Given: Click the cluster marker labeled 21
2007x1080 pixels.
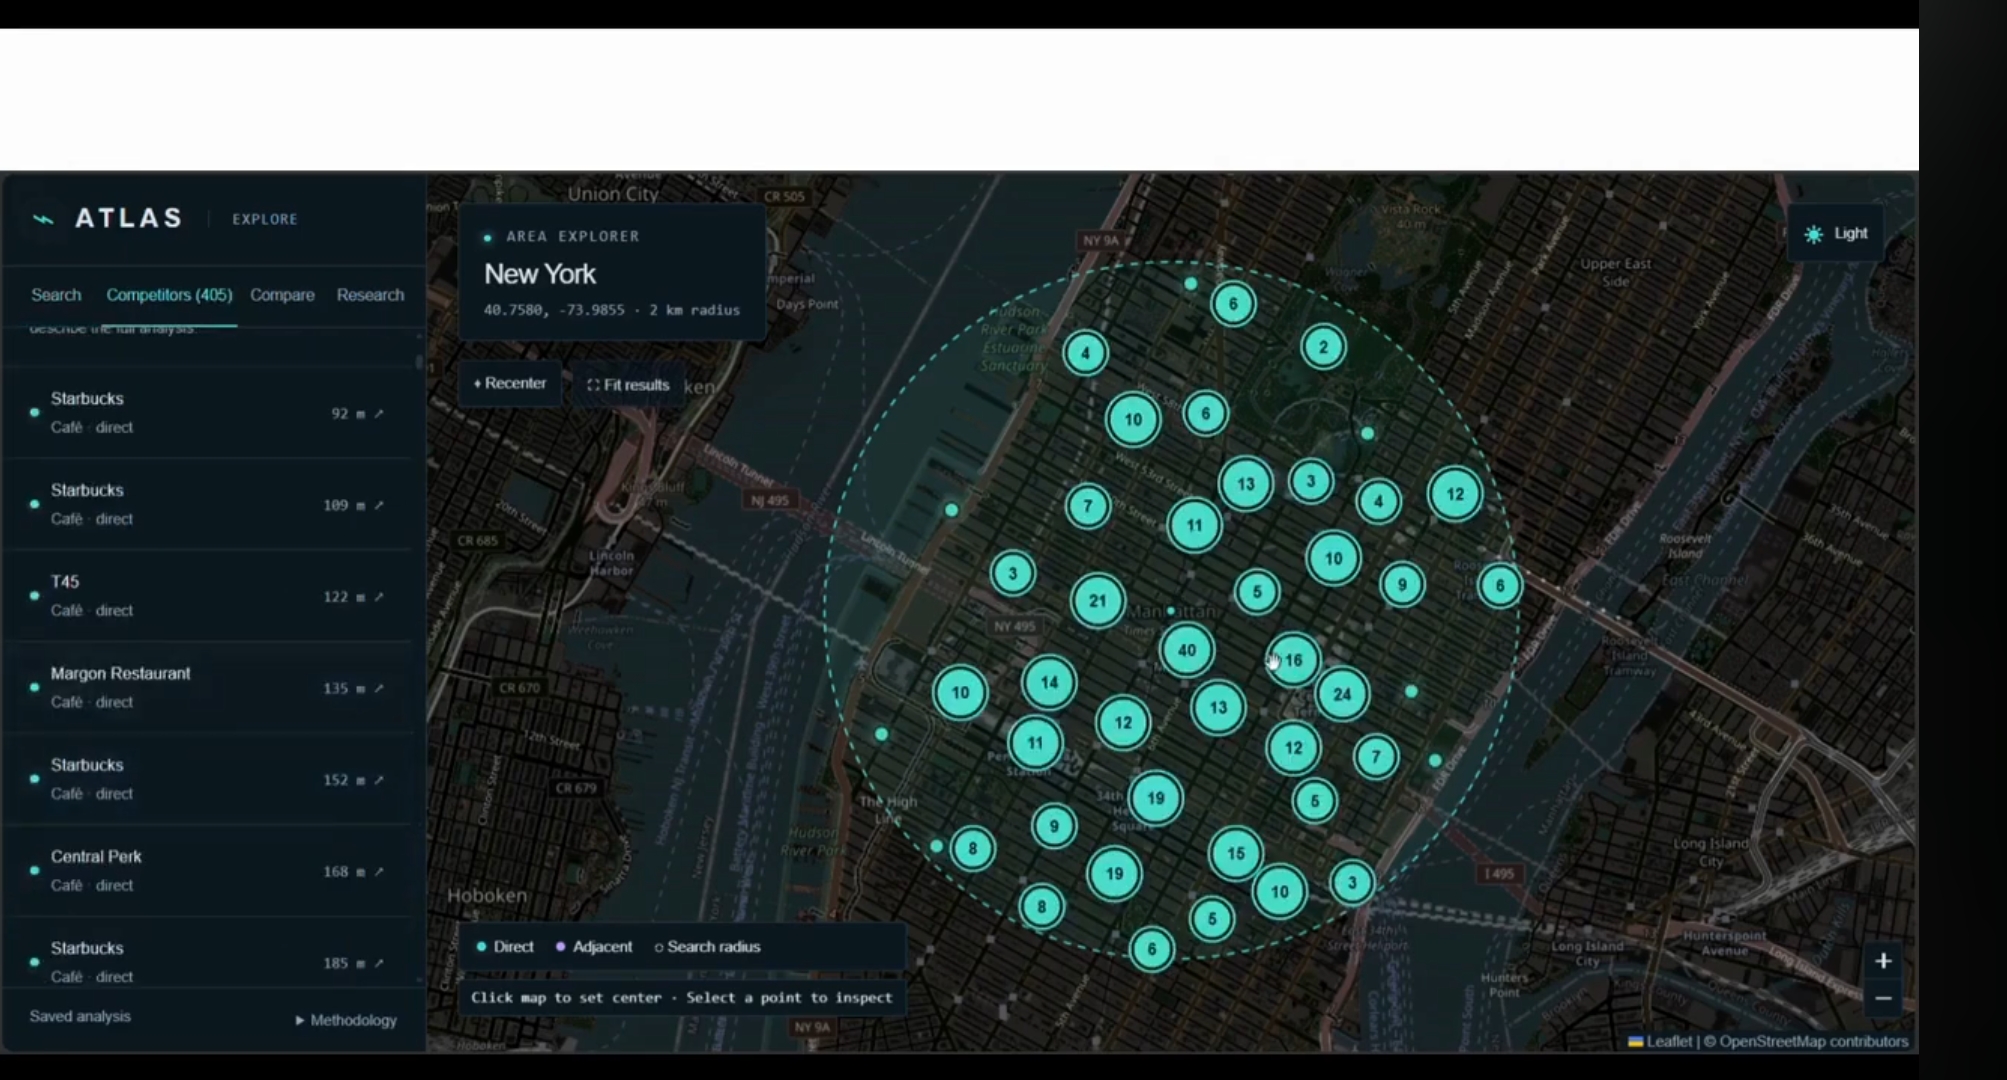Looking at the screenshot, I should coord(1098,601).
